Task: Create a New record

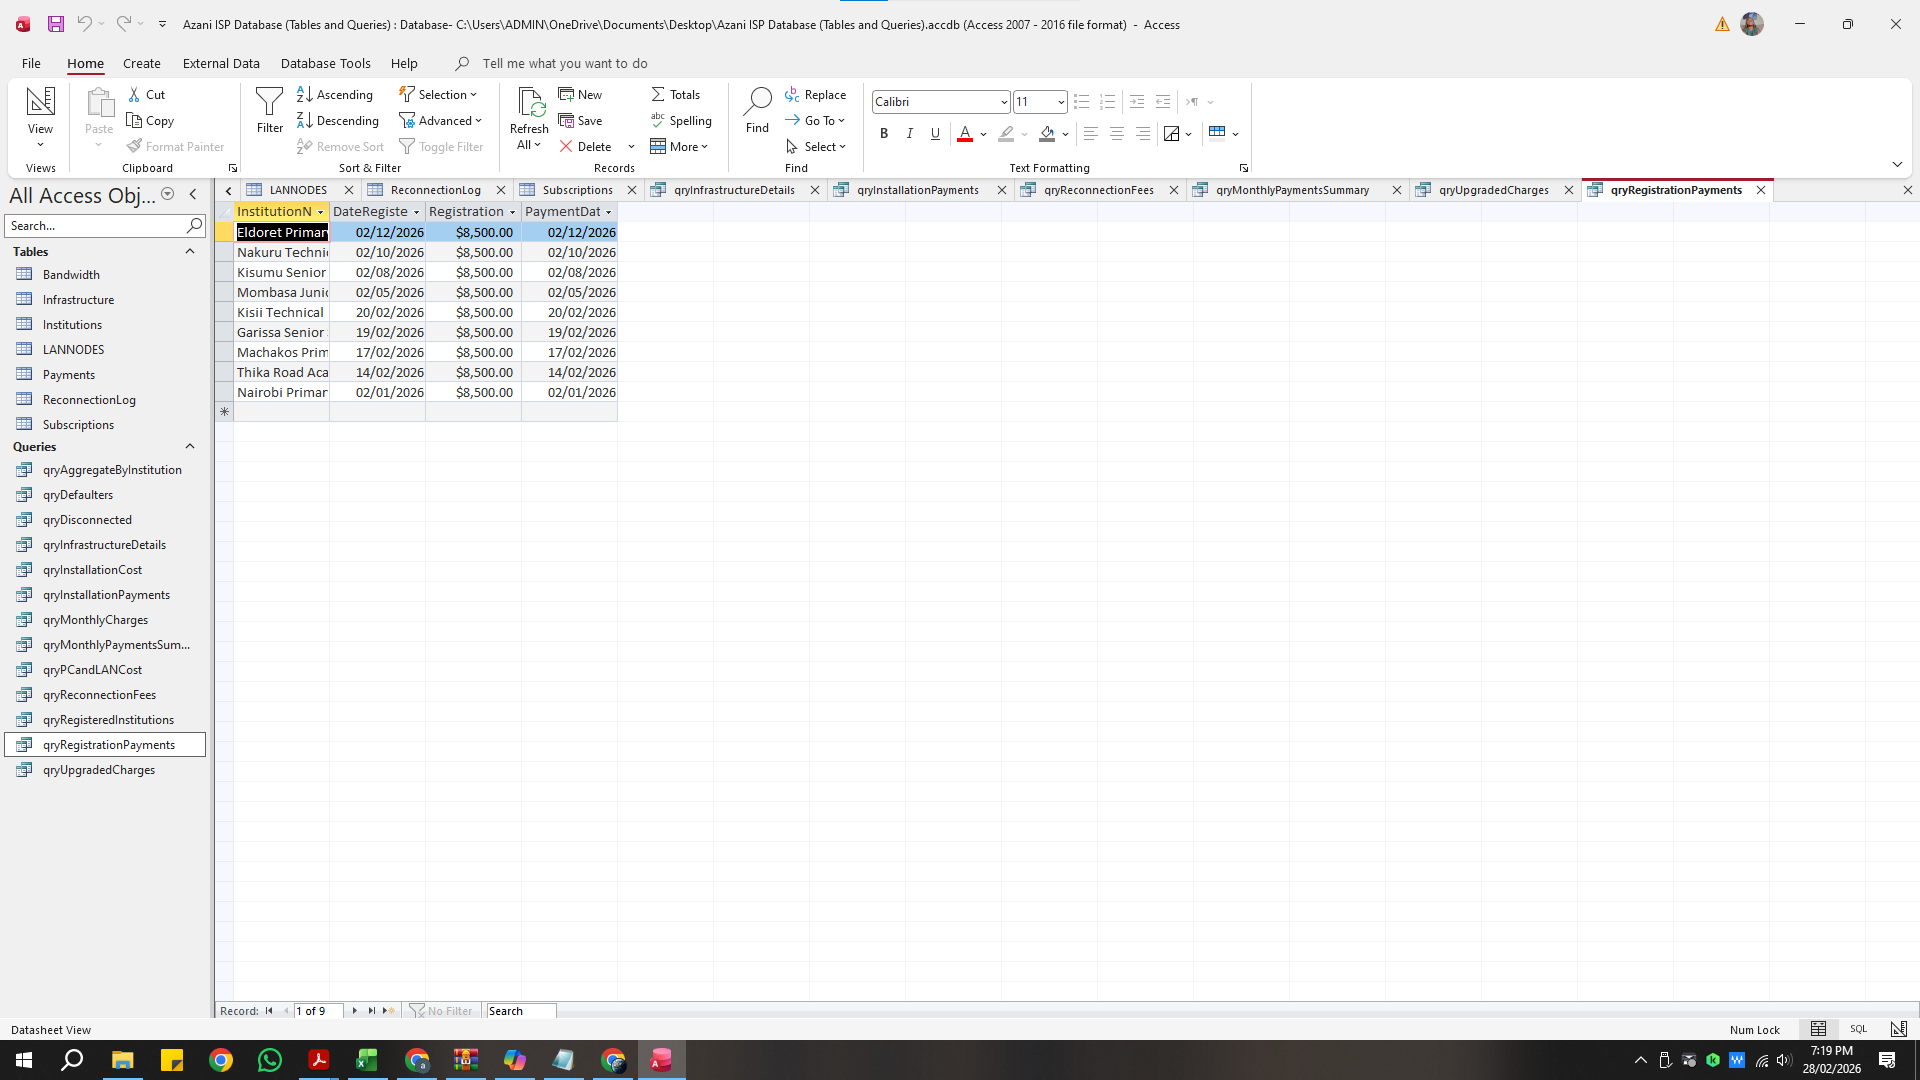Action: coord(581,94)
